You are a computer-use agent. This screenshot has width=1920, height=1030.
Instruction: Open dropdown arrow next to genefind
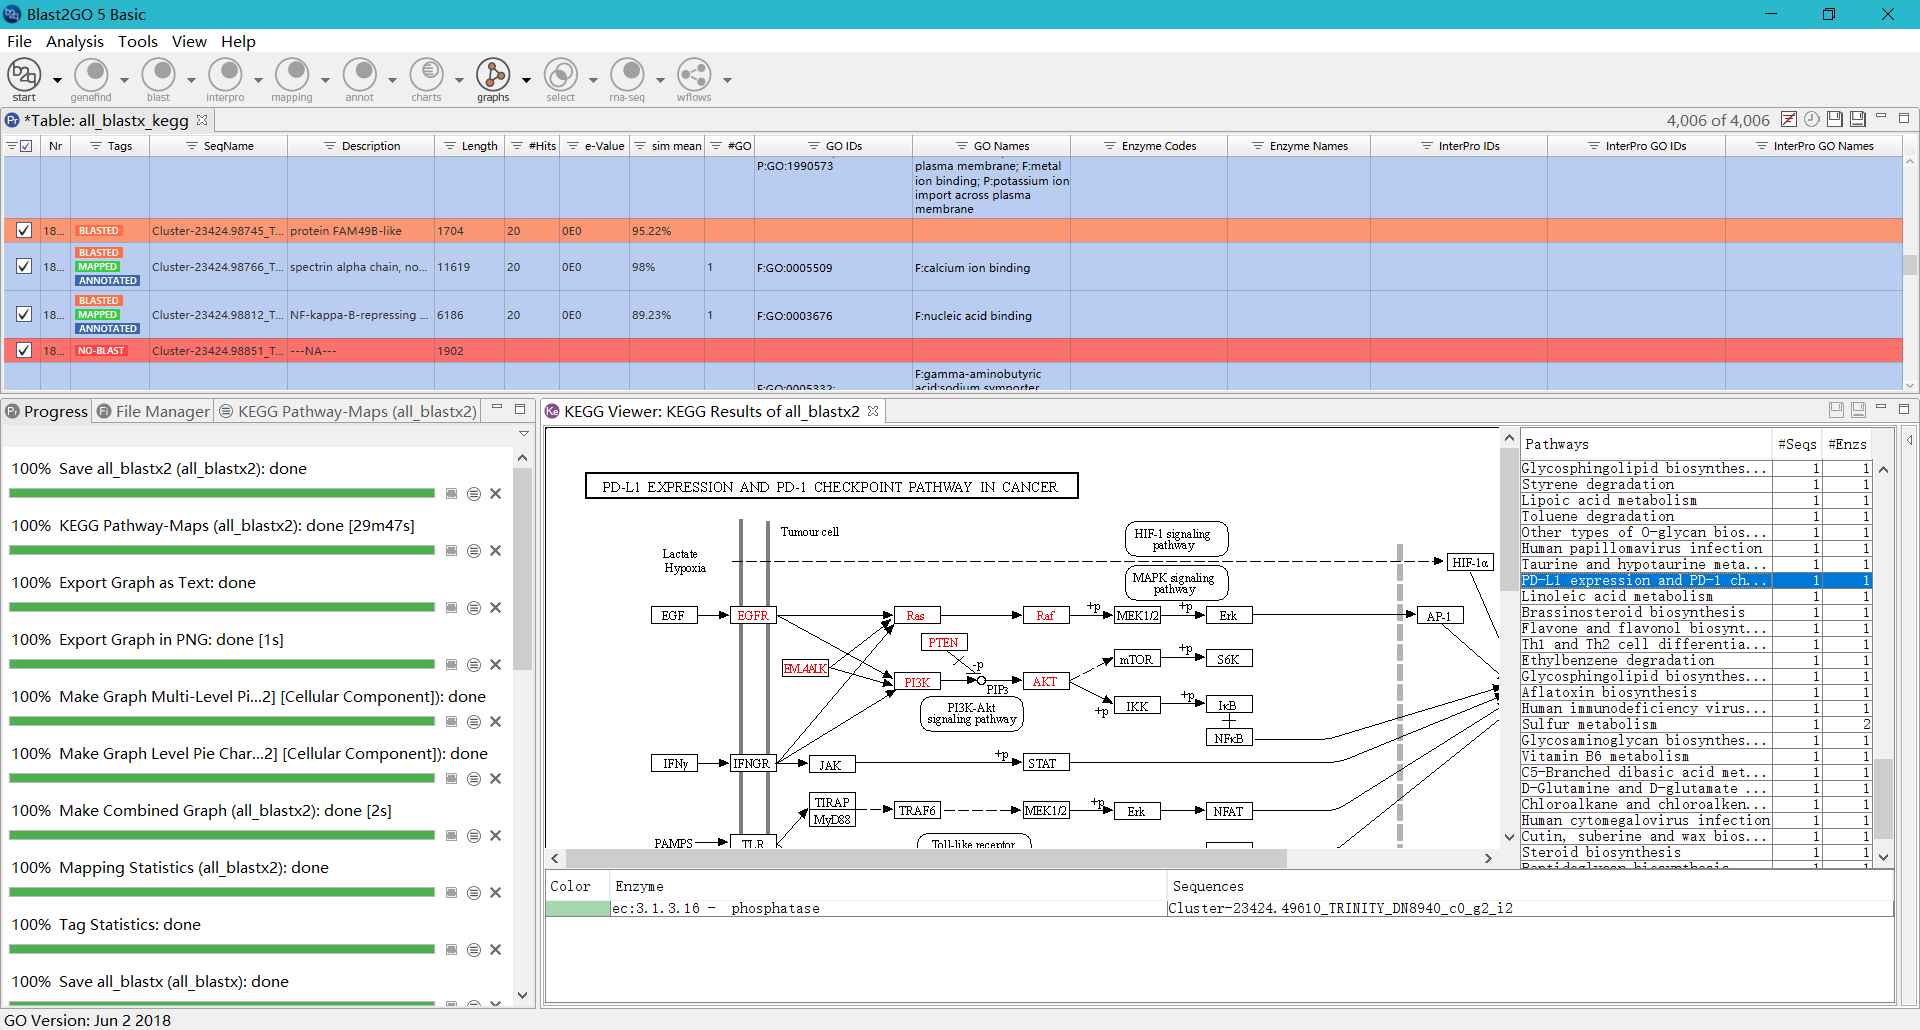point(124,80)
